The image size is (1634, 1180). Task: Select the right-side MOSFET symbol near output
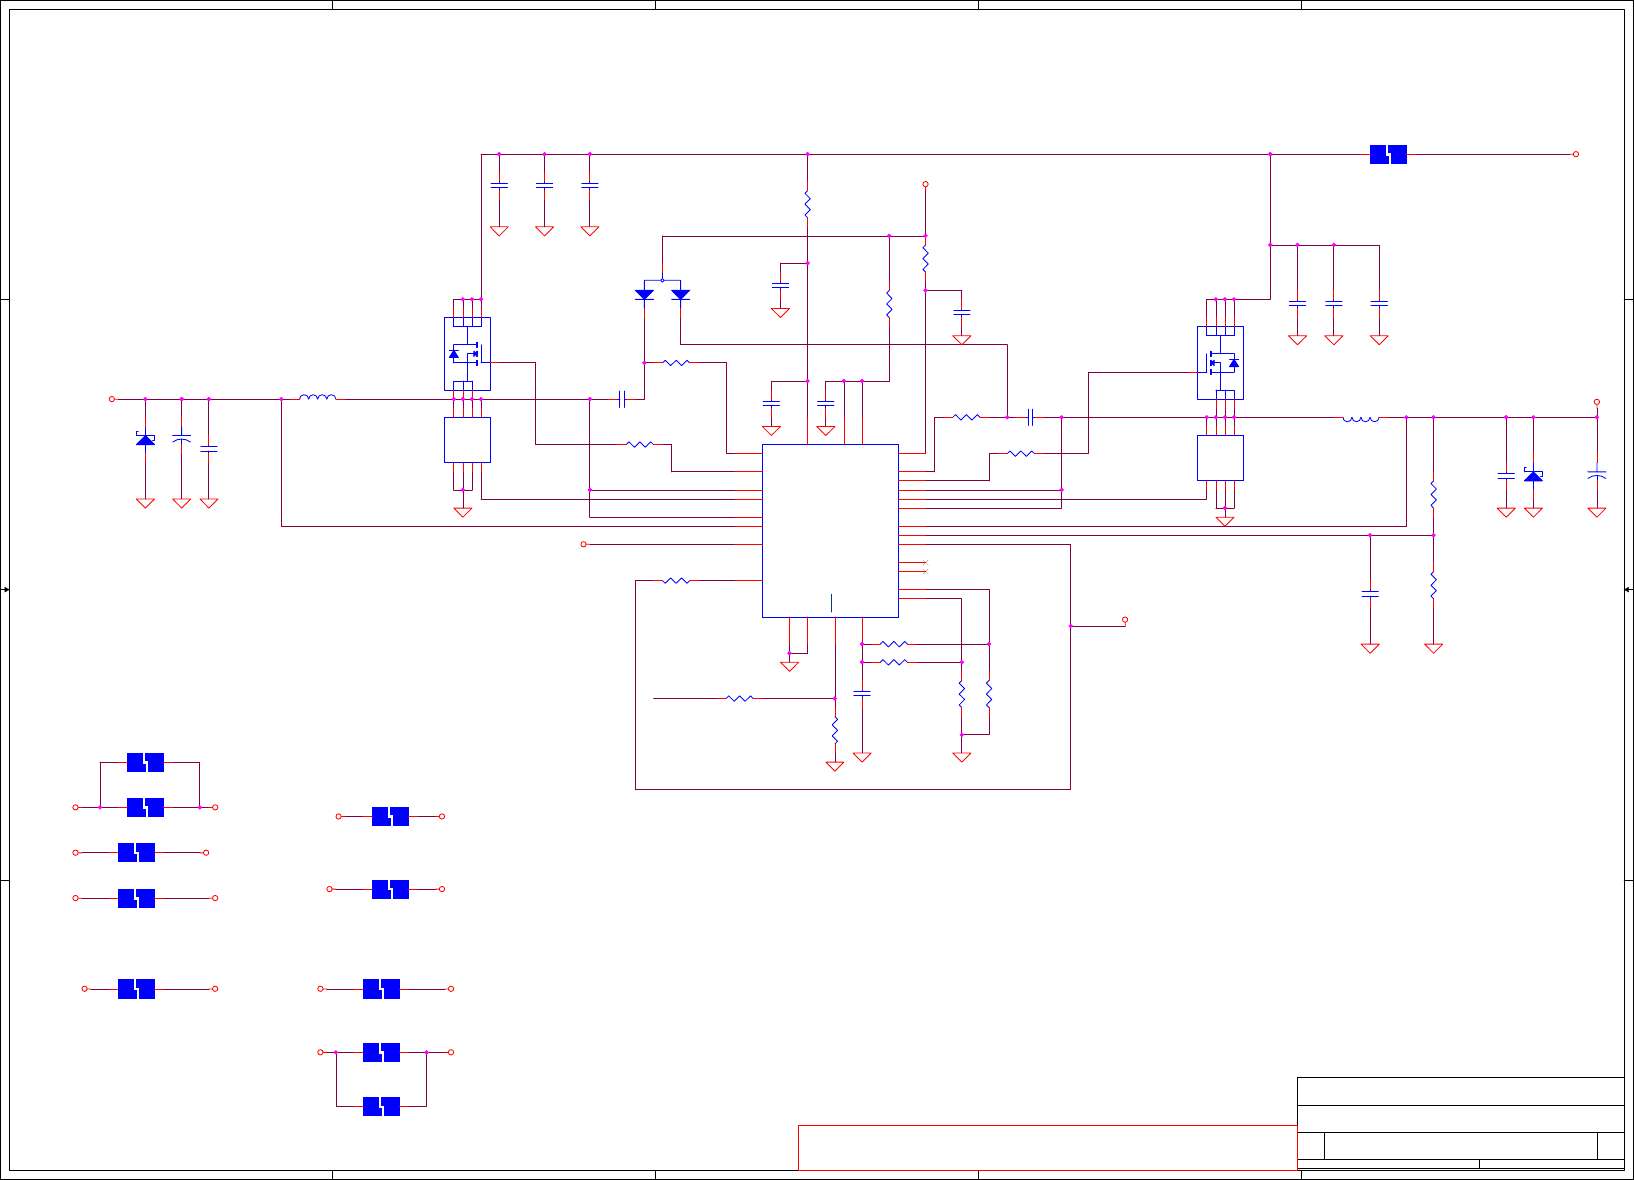coord(1220,363)
